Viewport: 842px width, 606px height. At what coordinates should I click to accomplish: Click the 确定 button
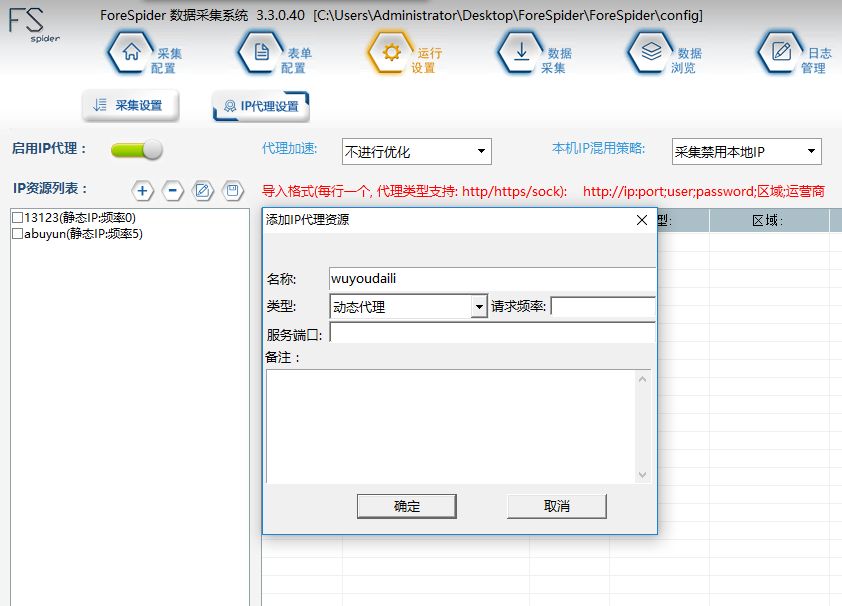point(407,506)
